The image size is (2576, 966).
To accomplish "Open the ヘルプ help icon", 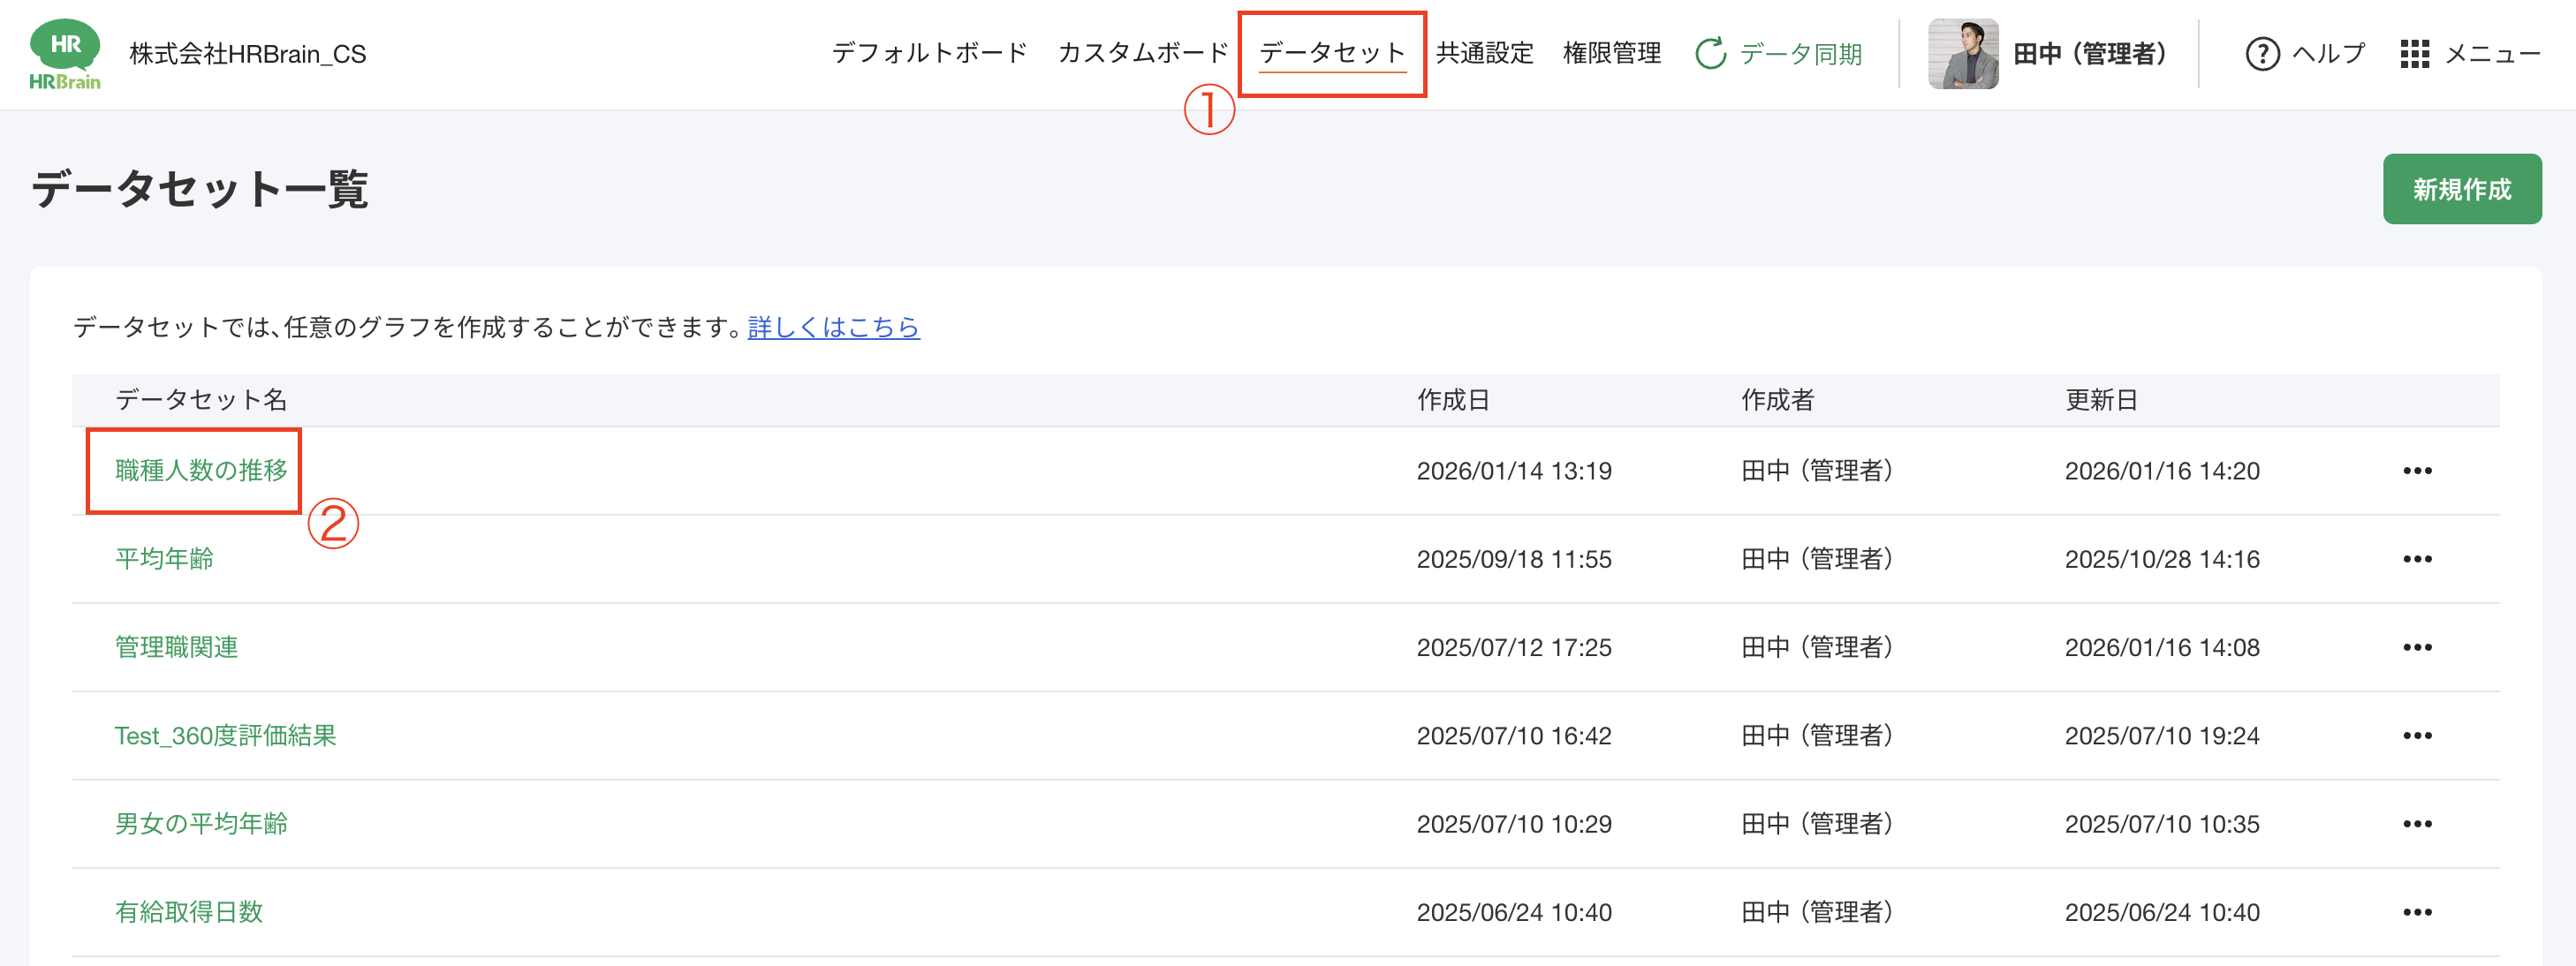I will coord(2263,55).
